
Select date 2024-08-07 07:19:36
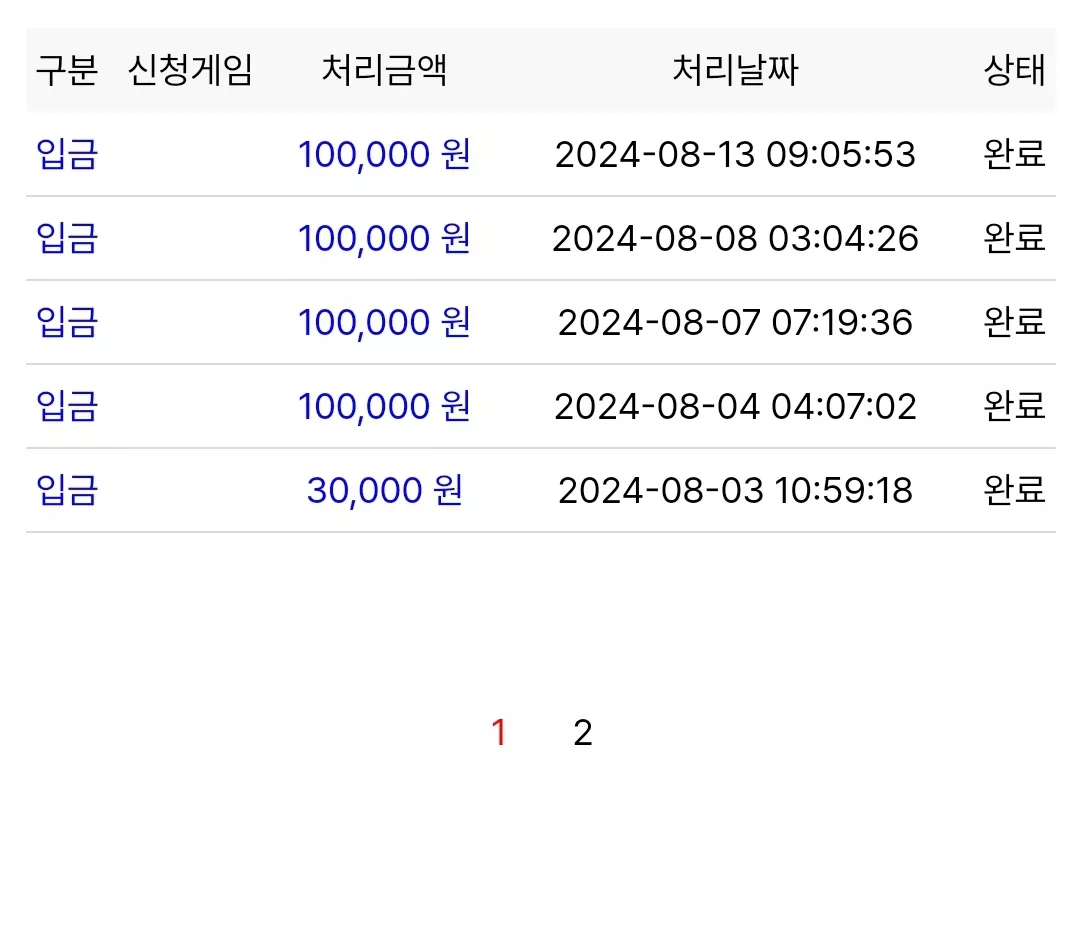point(735,322)
